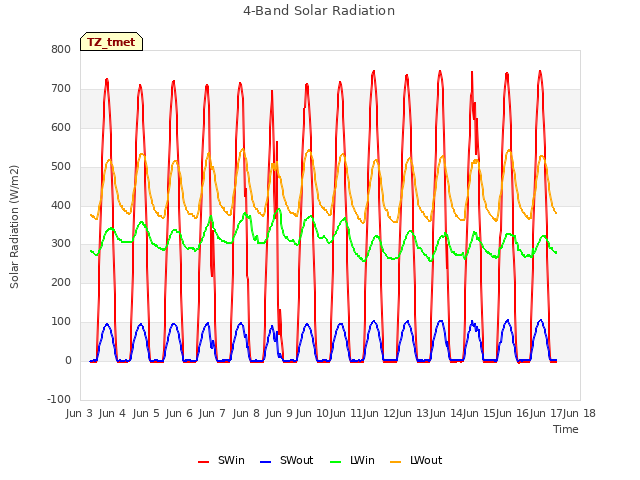Click the Jun 5 x-axis tick label

146,413
